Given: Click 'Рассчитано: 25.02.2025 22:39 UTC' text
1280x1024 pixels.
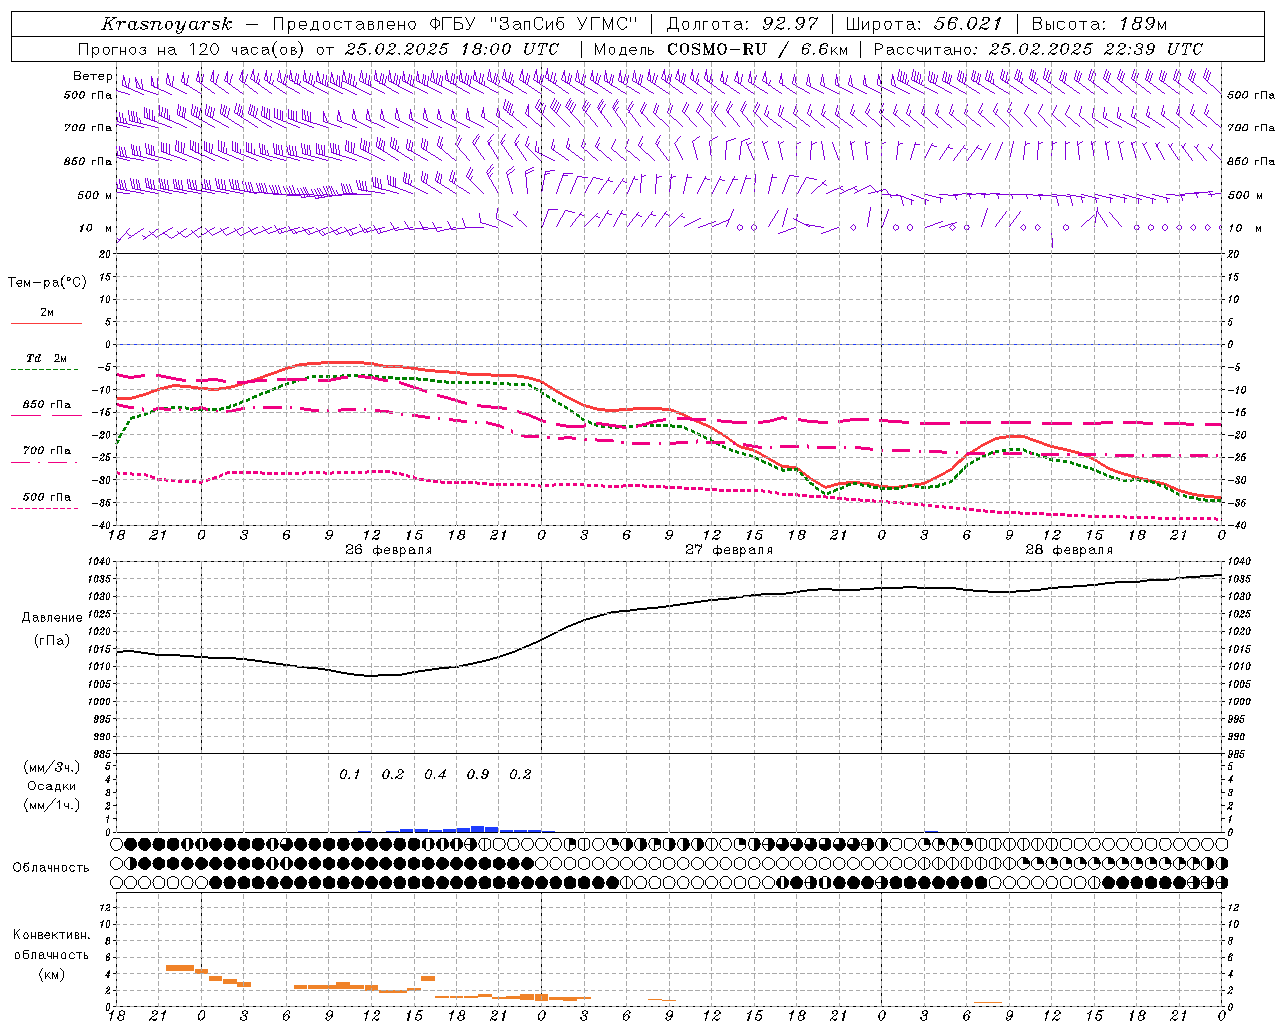Looking at the screenshot, I should (1038, 49).
